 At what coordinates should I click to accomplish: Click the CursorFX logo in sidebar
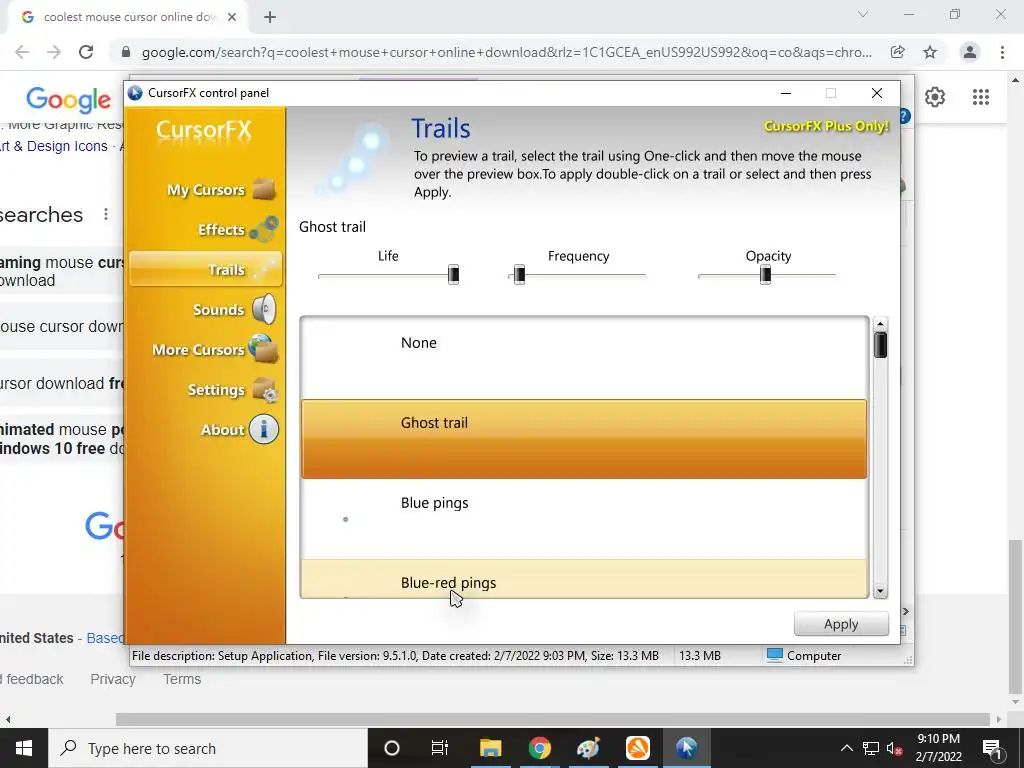[x=204, y=131]
